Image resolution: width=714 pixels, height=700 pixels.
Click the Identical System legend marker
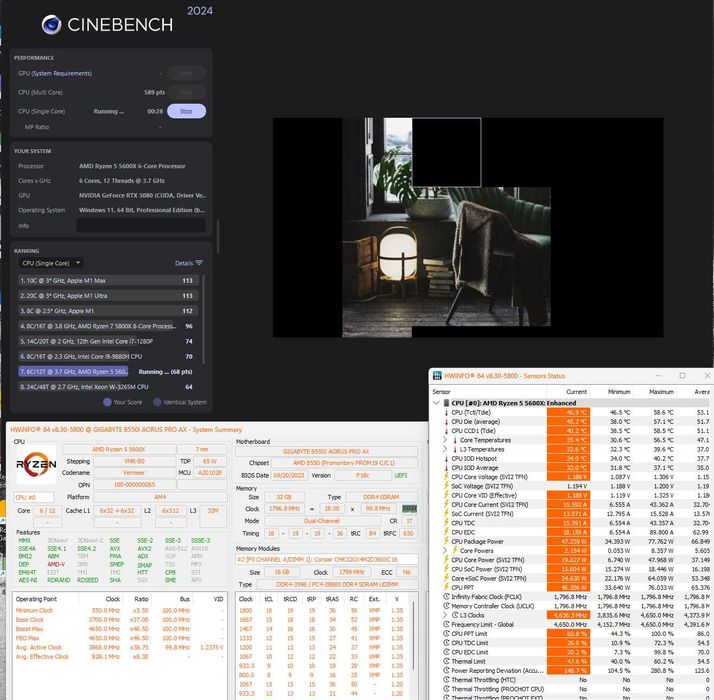tap(157, 402)
